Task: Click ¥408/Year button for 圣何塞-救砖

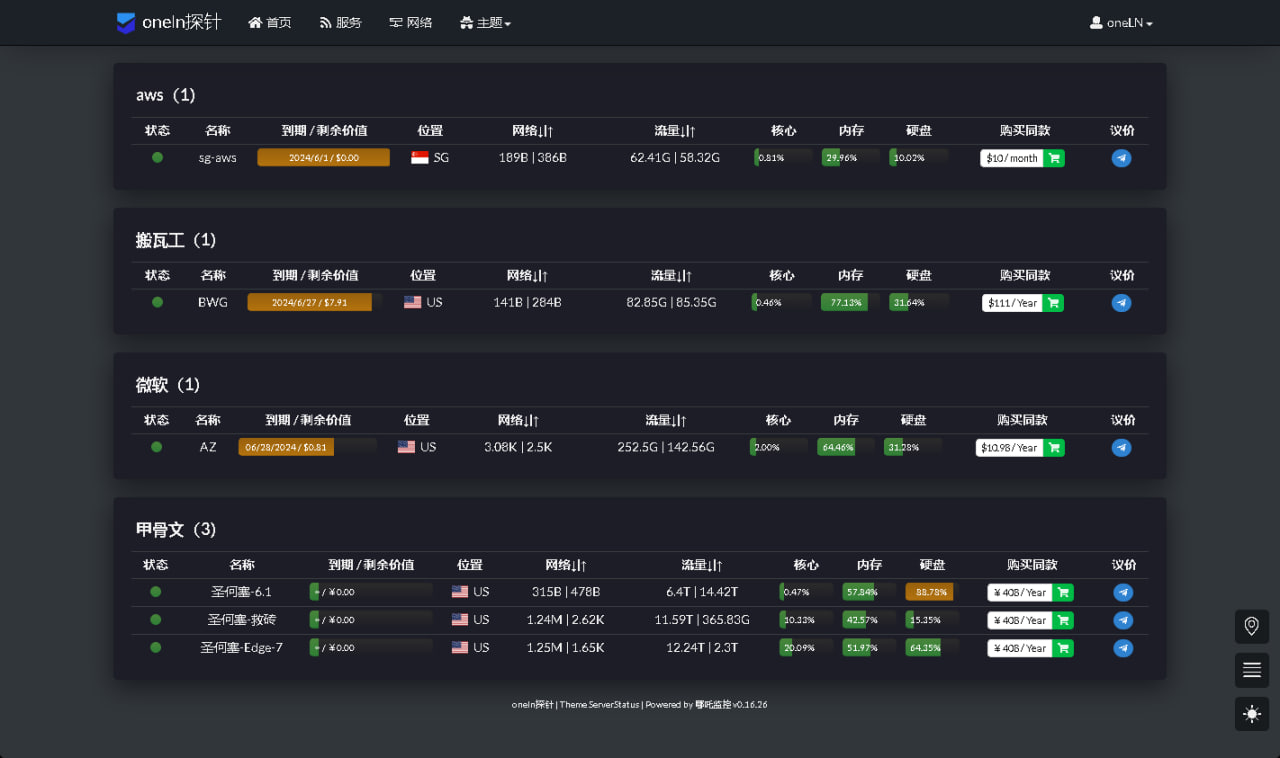Action: (x=1020, y=620)
